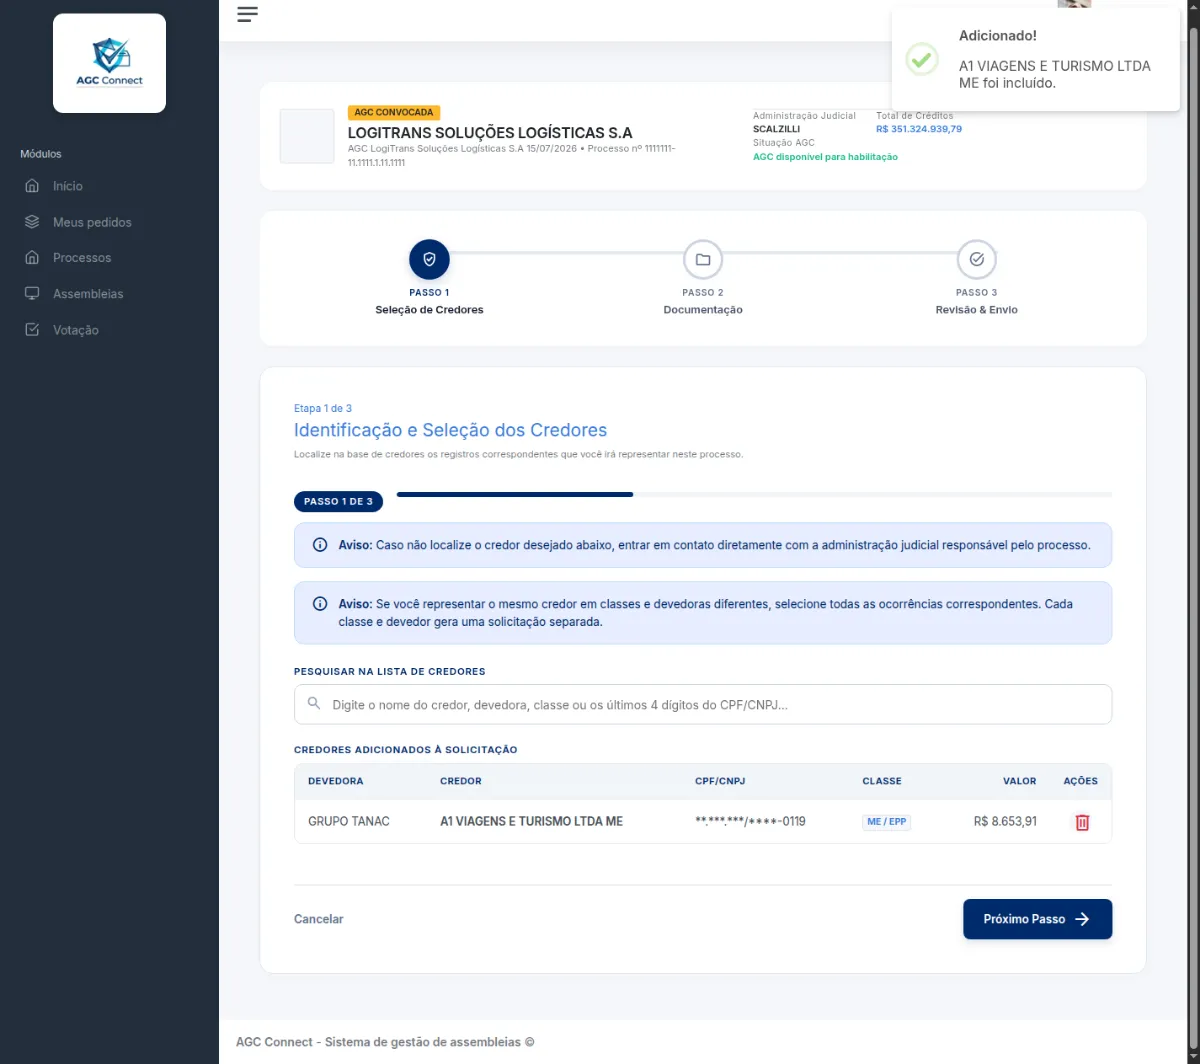This screenshot has width=1200, height=1064.
Task: Click the Documentação step label
Action: coord(703,310)
